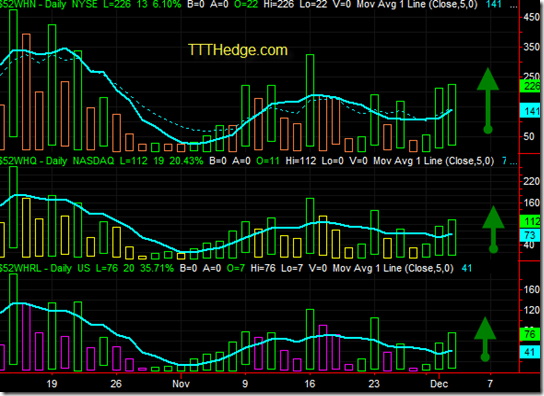Click the $52WHQ symbol label

[18, 161]
